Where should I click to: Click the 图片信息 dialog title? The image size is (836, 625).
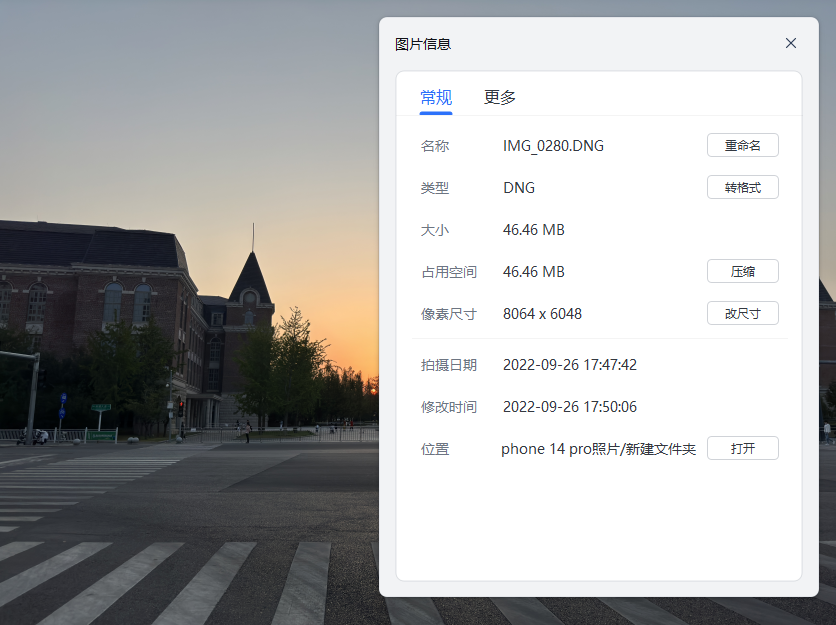coord(423,44)
